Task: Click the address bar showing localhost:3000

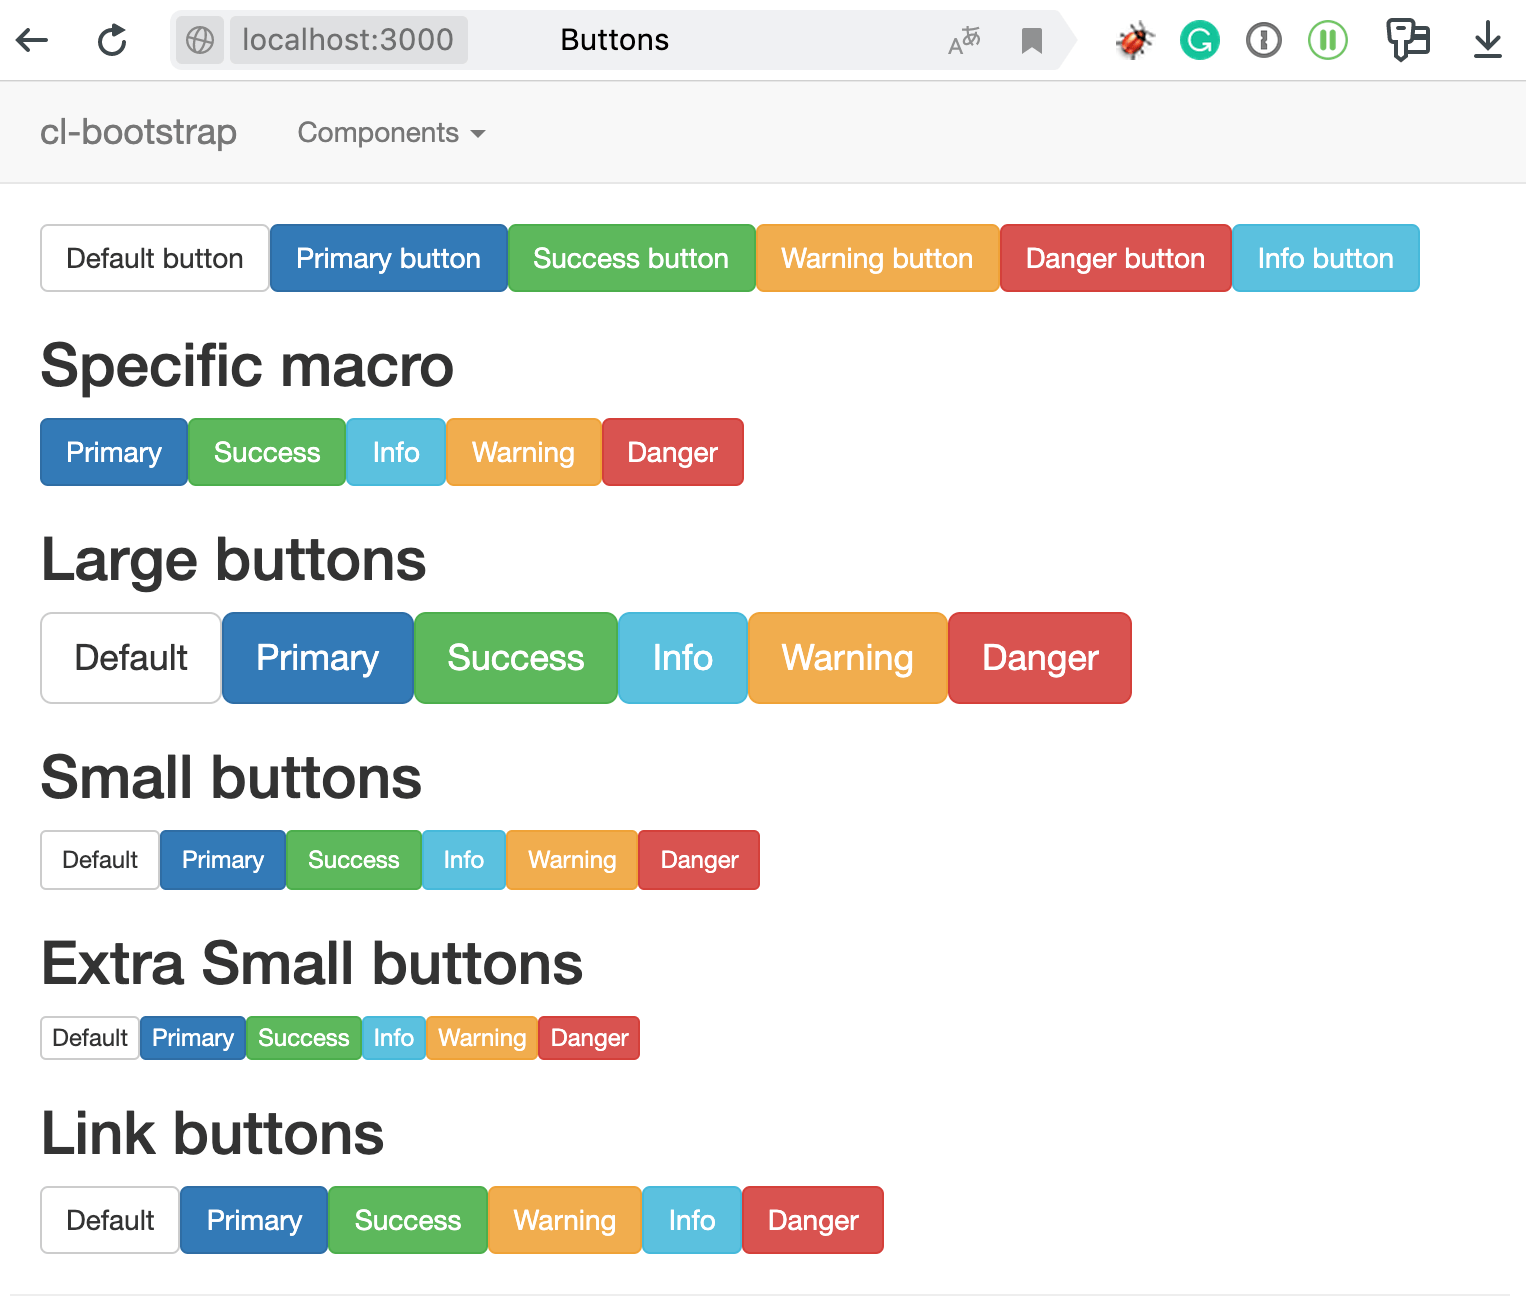Action: pyautogui.click(x=348, y=40)
